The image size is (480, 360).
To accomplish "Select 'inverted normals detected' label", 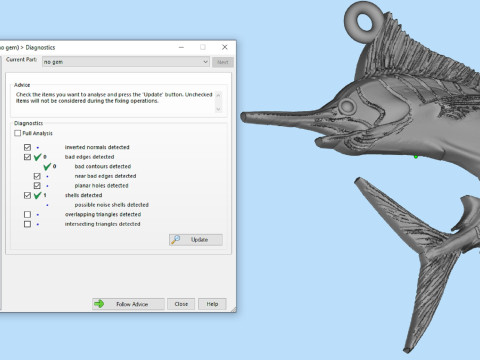I will point(97,147).
